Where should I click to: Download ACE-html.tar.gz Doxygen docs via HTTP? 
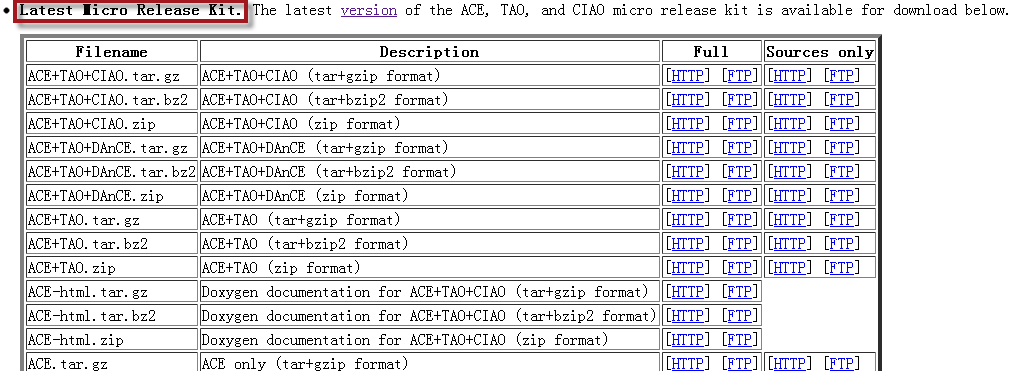click(x=687, y=291)
